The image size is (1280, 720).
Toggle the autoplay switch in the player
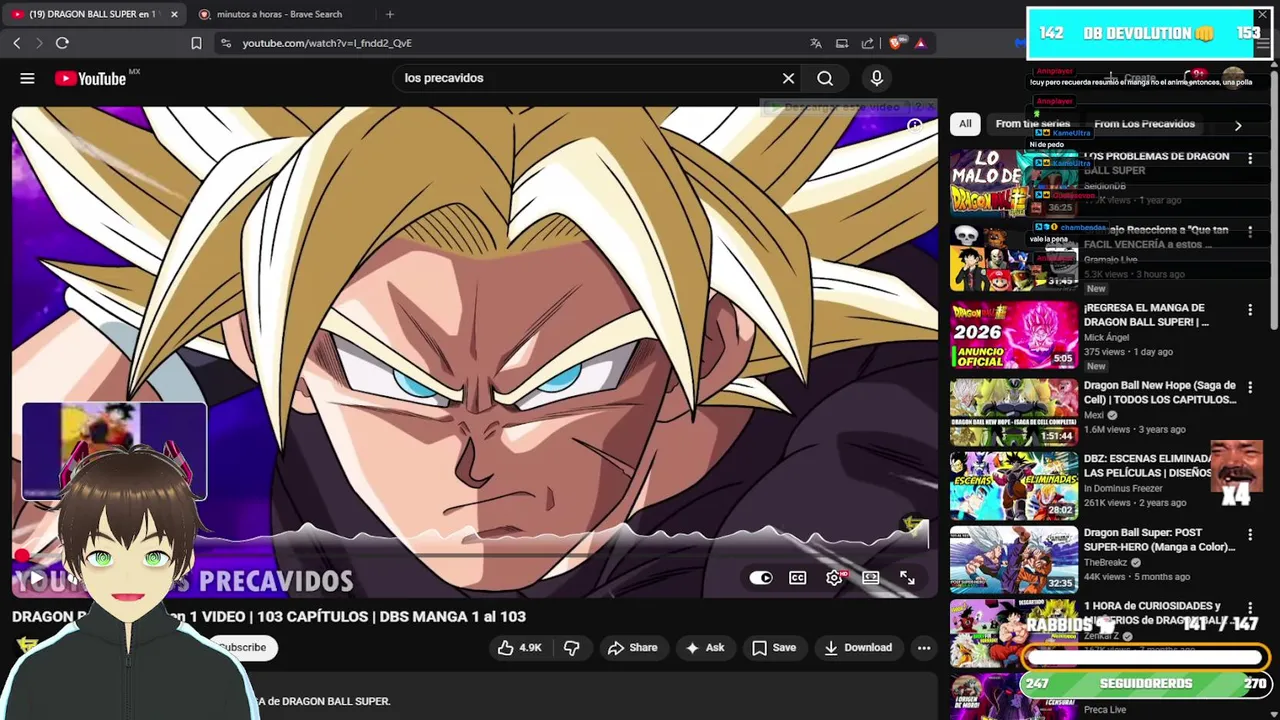(x=761, y=578)
